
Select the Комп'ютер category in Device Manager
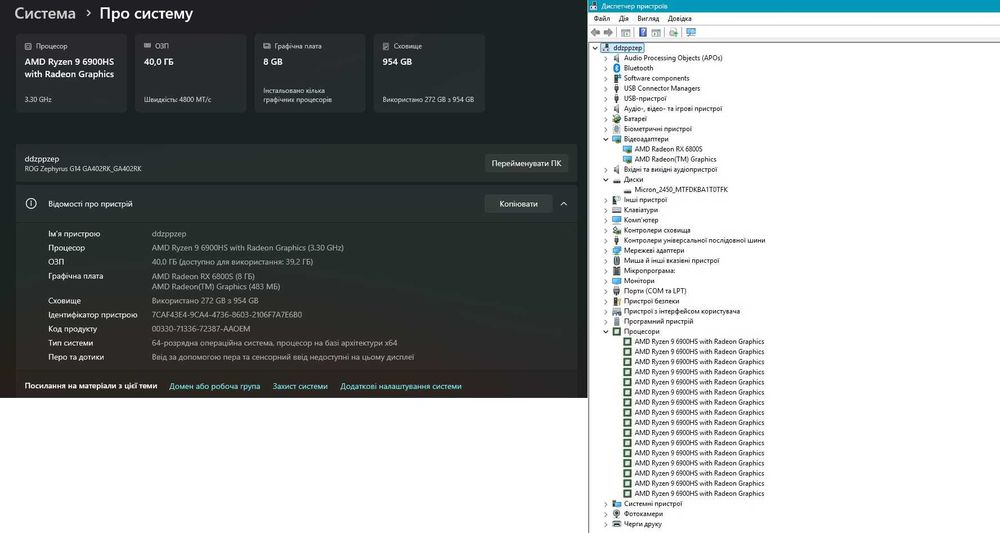click(640, 220)
